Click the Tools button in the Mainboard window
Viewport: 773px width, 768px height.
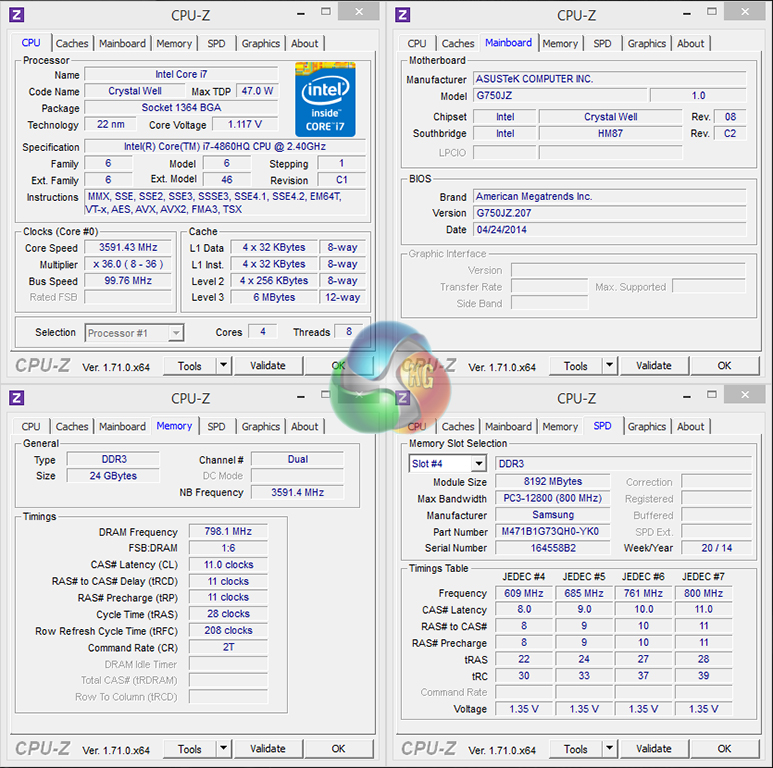click(x=576, y=366)
